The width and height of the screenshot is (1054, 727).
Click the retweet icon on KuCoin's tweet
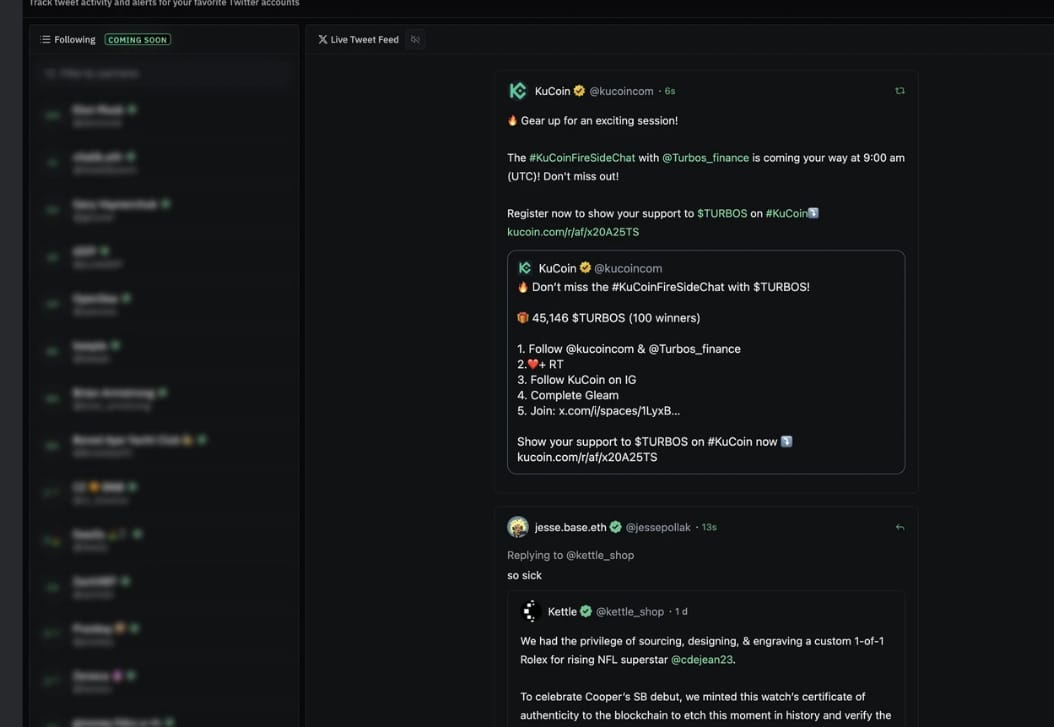tap(899, 90)
